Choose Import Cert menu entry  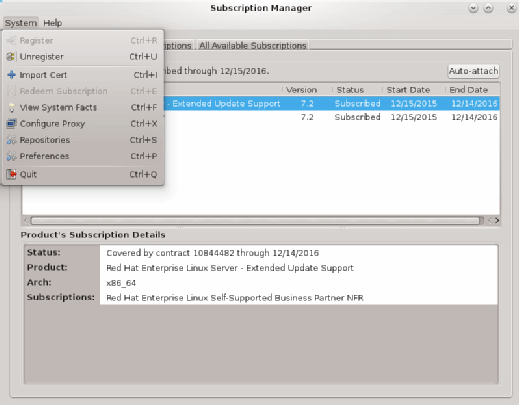(x=83, y=75)
